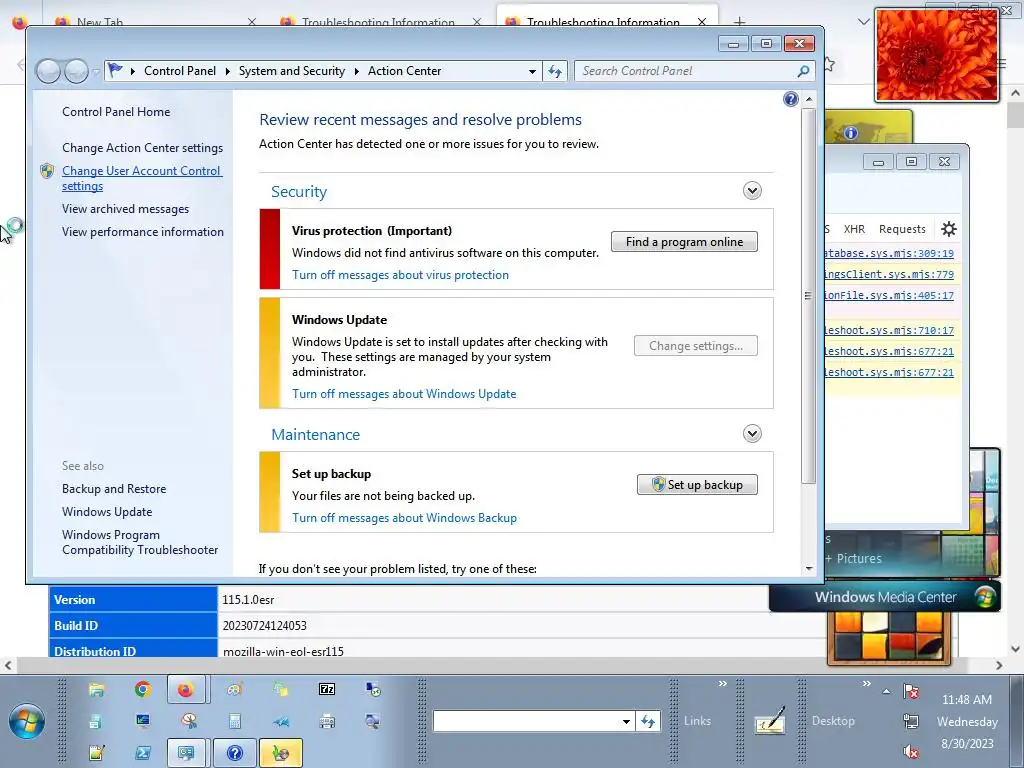Expand Desktop toolbar chevron on taskbar
The width and height of the screenshot is (1024, 768).
coord(866,684)
